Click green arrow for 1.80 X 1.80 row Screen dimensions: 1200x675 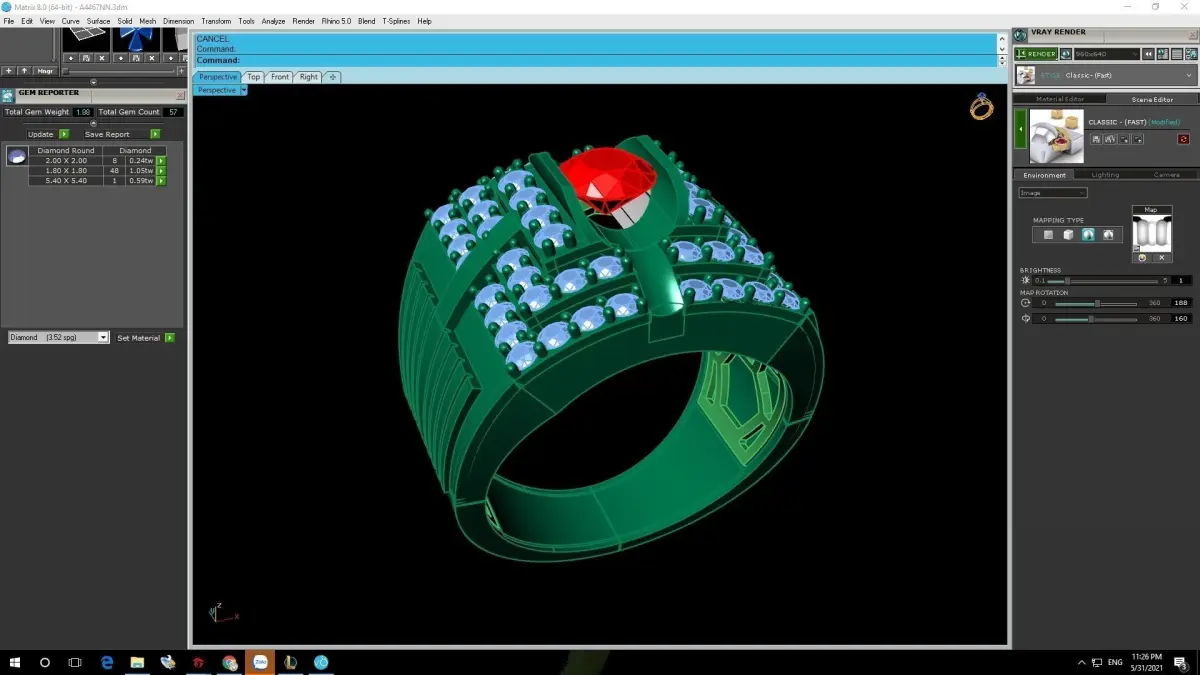click(x=160, y=170)
